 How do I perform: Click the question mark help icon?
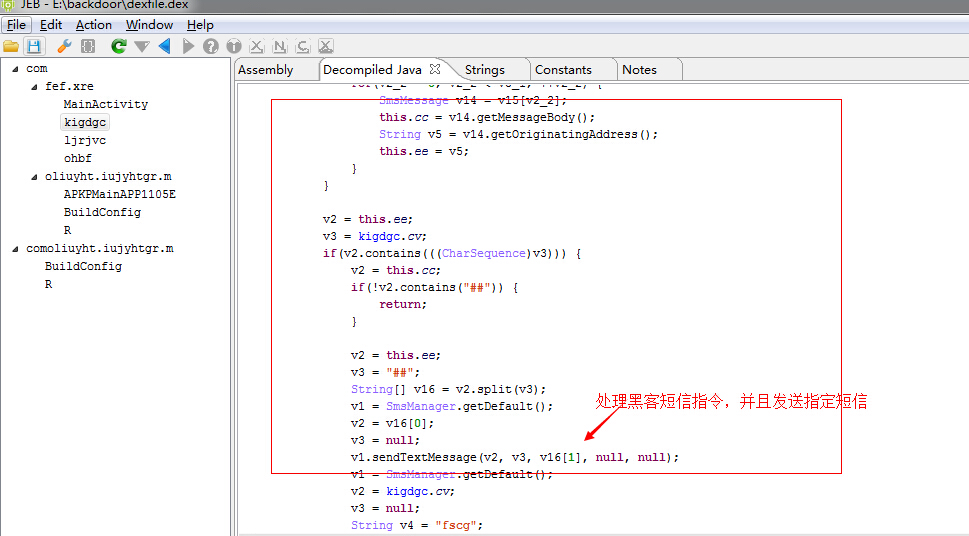point(211,46)
